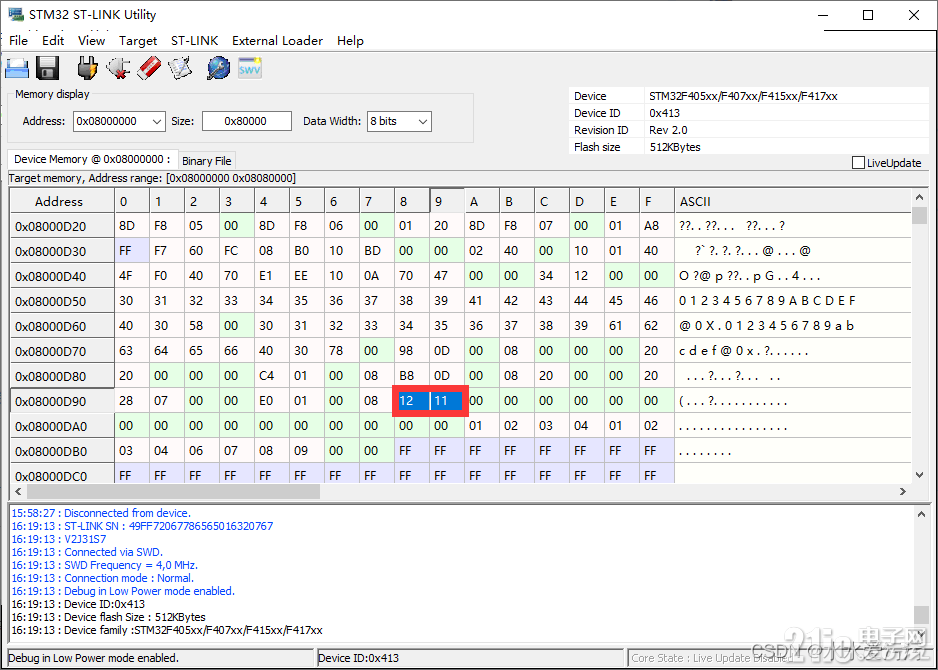This screenshot has height=670, width=938.
Task: Click the Size input field 0x80000
Action: pos(246,121)
